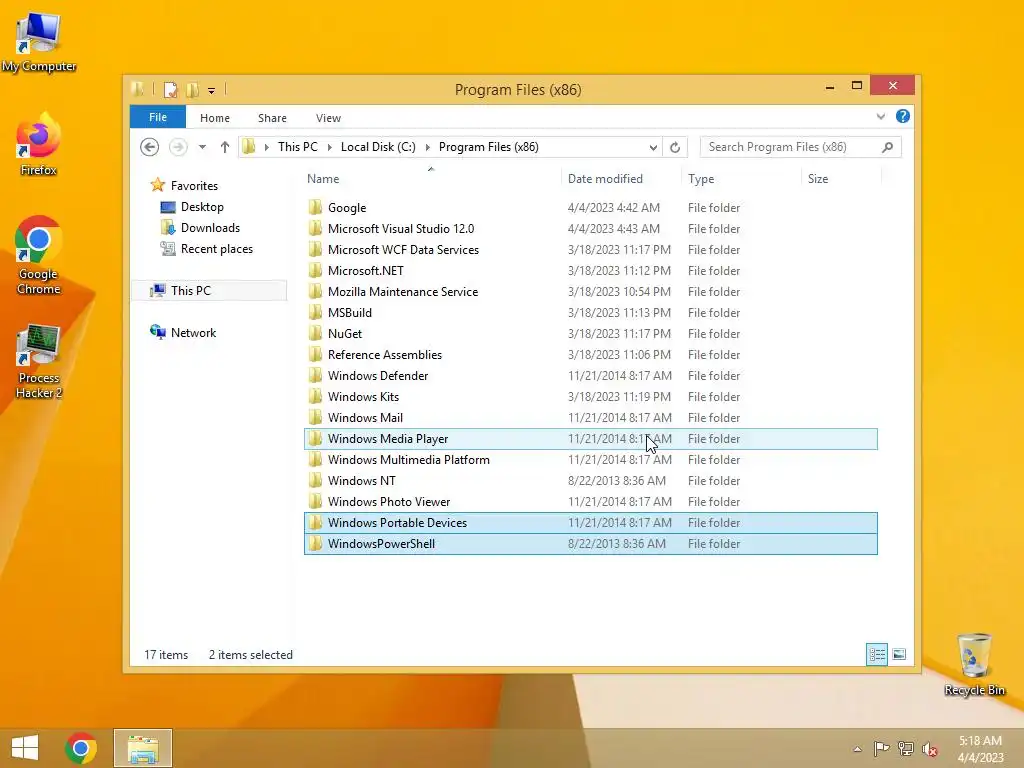Select the Reference Assemblies folder
Viewport: 1024px width, 768px height.
(590, 355)
